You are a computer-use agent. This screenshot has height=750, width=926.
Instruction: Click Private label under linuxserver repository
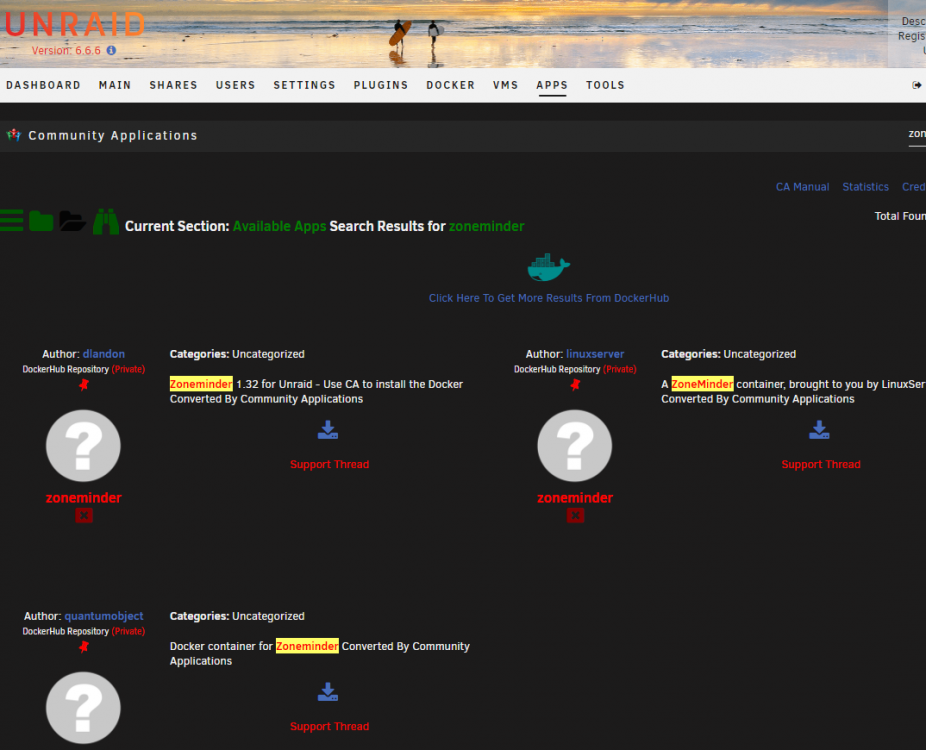coord(620,369)
